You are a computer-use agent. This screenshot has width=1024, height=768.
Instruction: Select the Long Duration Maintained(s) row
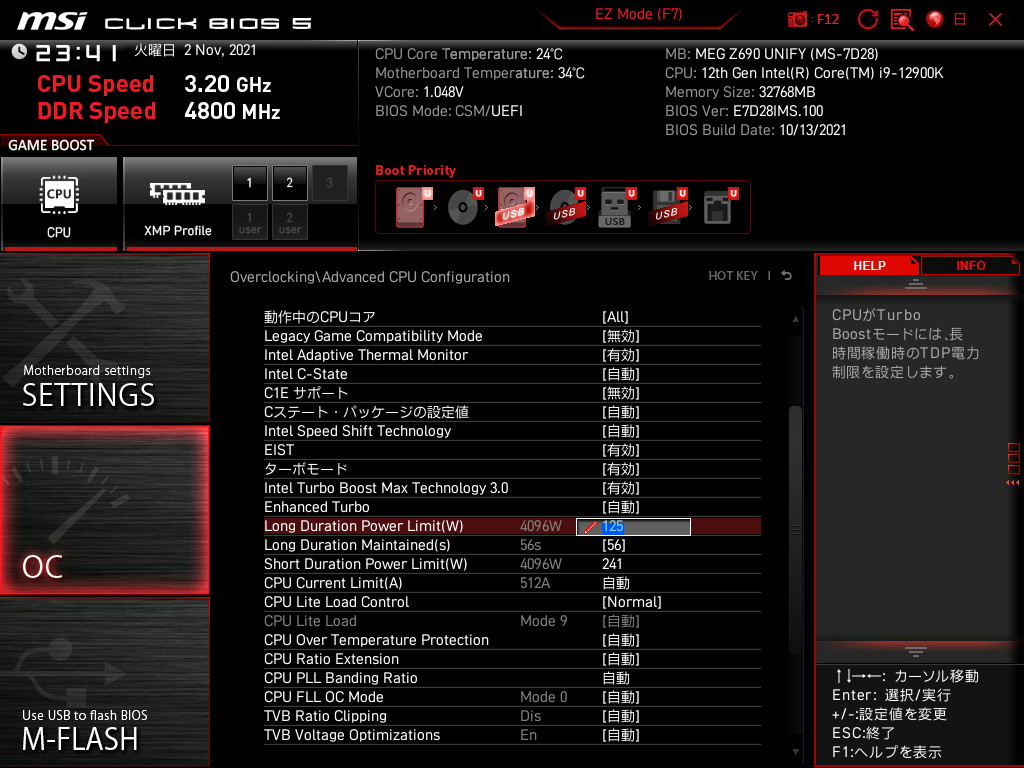point(512,545)
